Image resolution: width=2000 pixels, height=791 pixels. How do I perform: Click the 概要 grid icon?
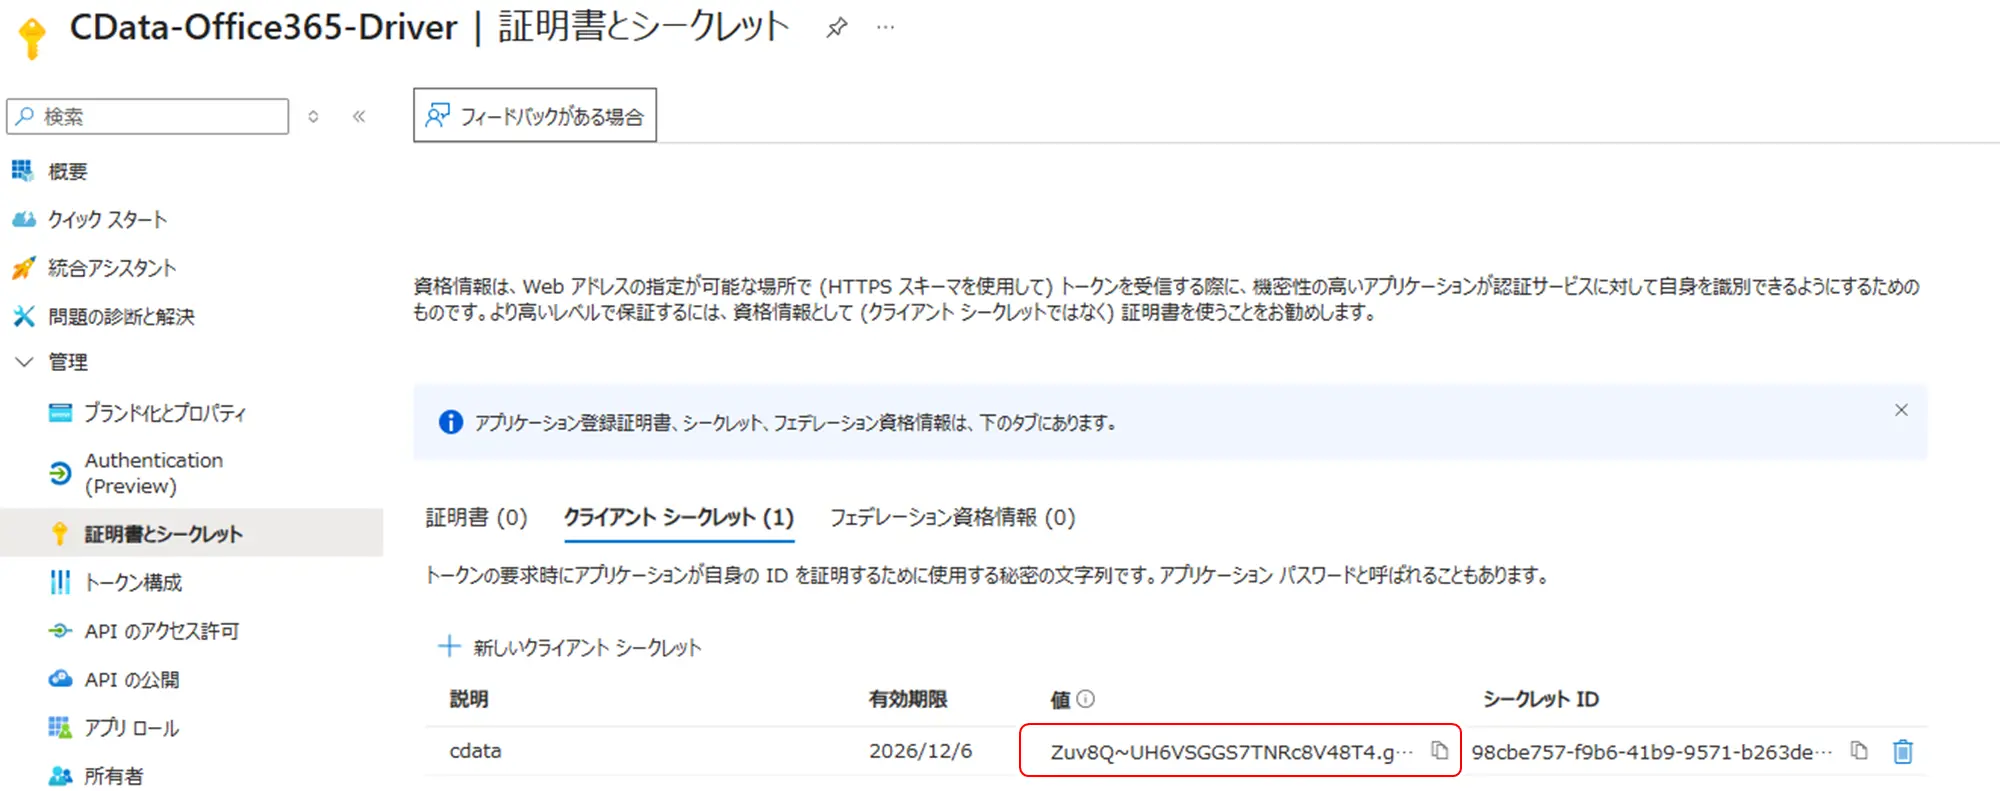22,171
